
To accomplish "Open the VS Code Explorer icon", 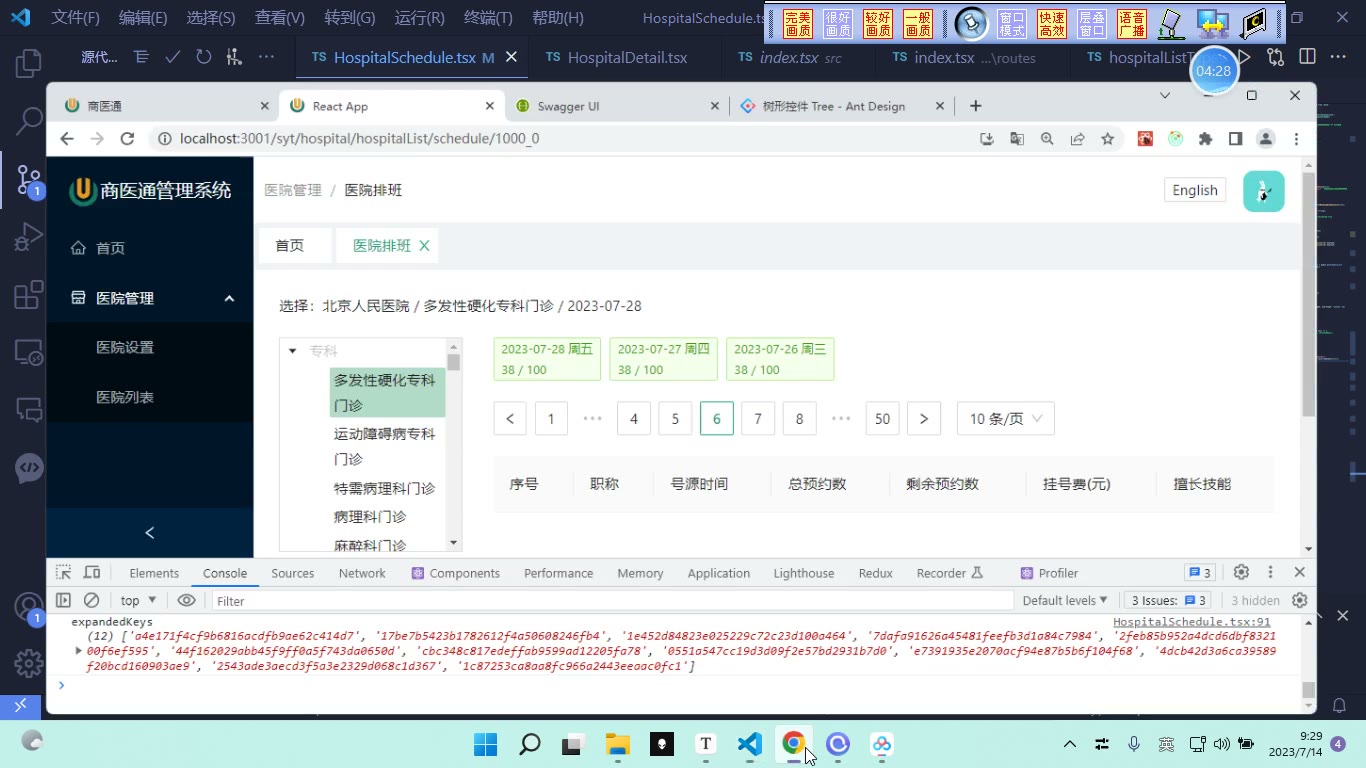I will coord(28,63).
